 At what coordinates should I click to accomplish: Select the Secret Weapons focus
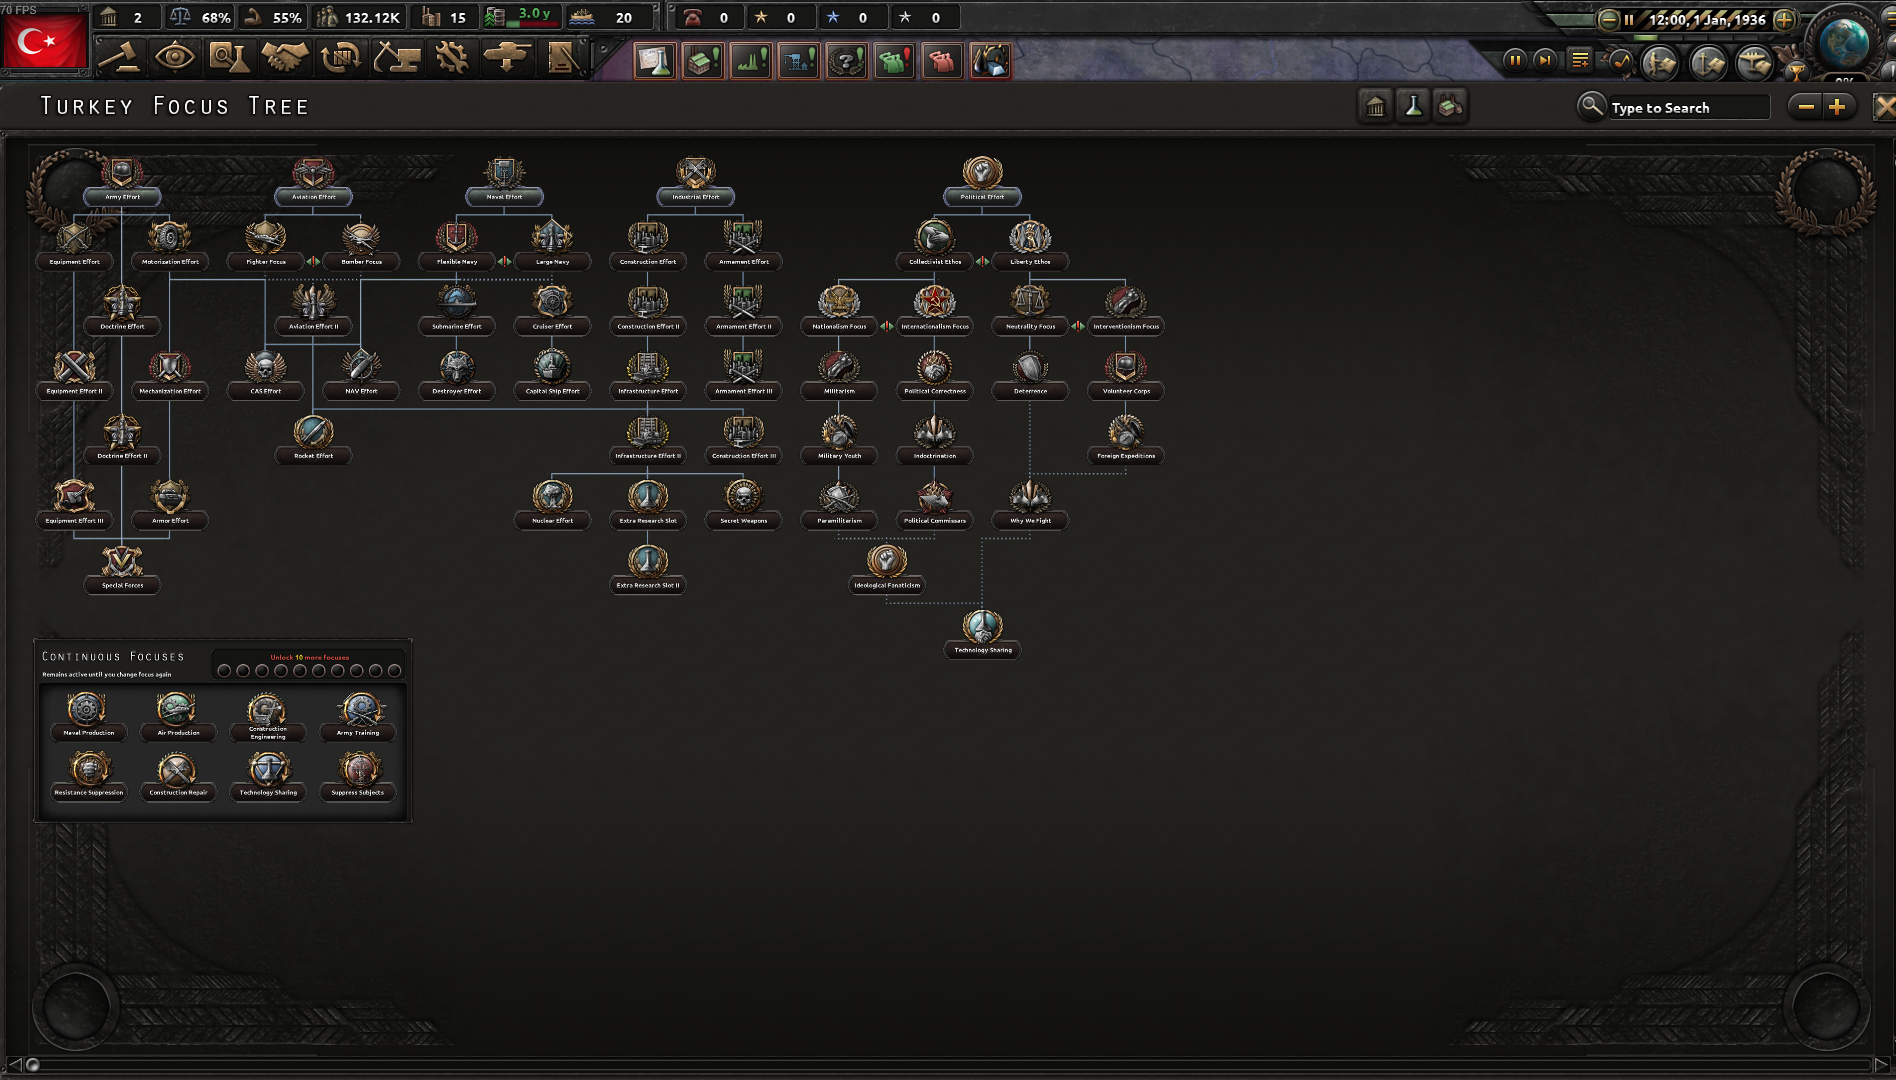click(x=743, y=504)
